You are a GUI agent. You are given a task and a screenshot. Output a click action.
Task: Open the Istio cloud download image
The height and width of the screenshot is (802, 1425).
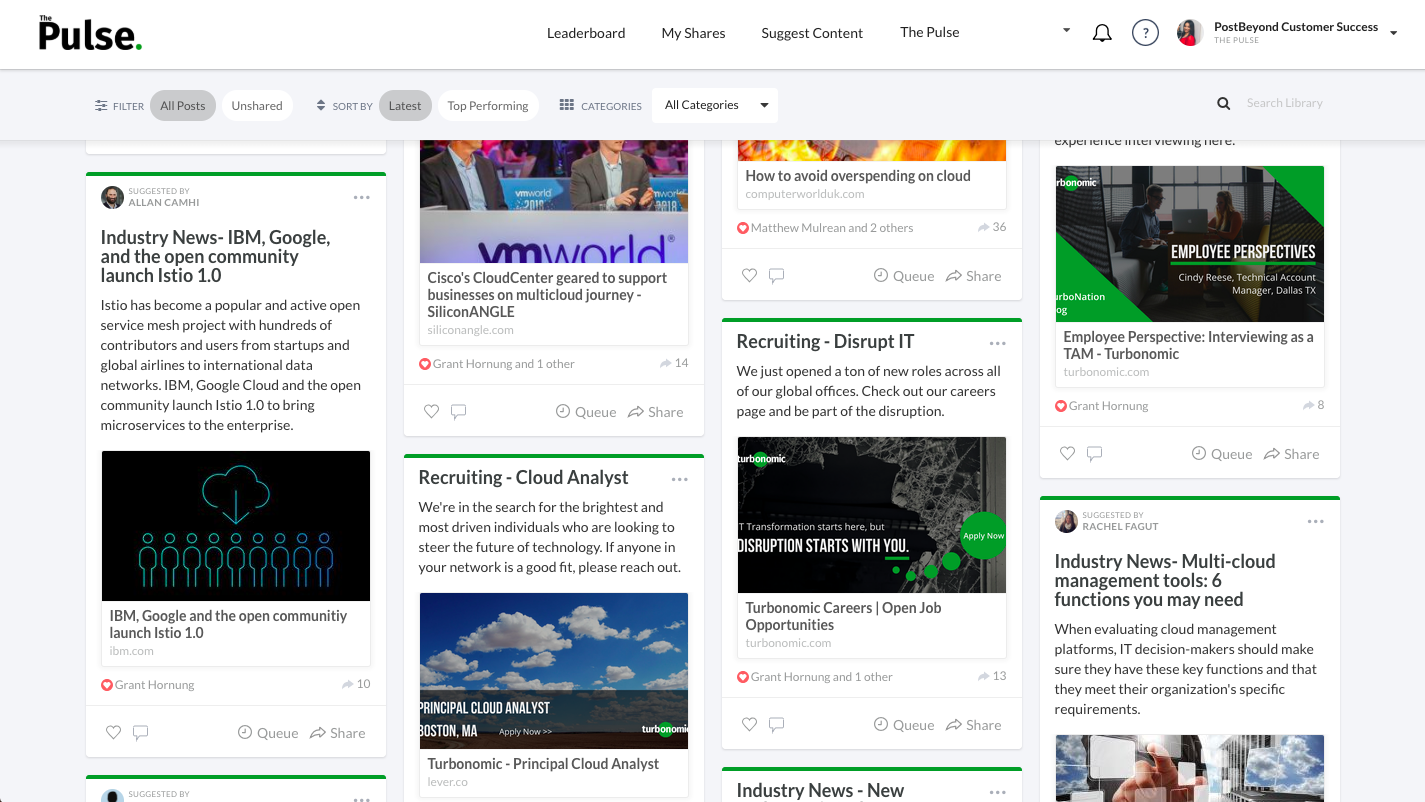point(236,526)
